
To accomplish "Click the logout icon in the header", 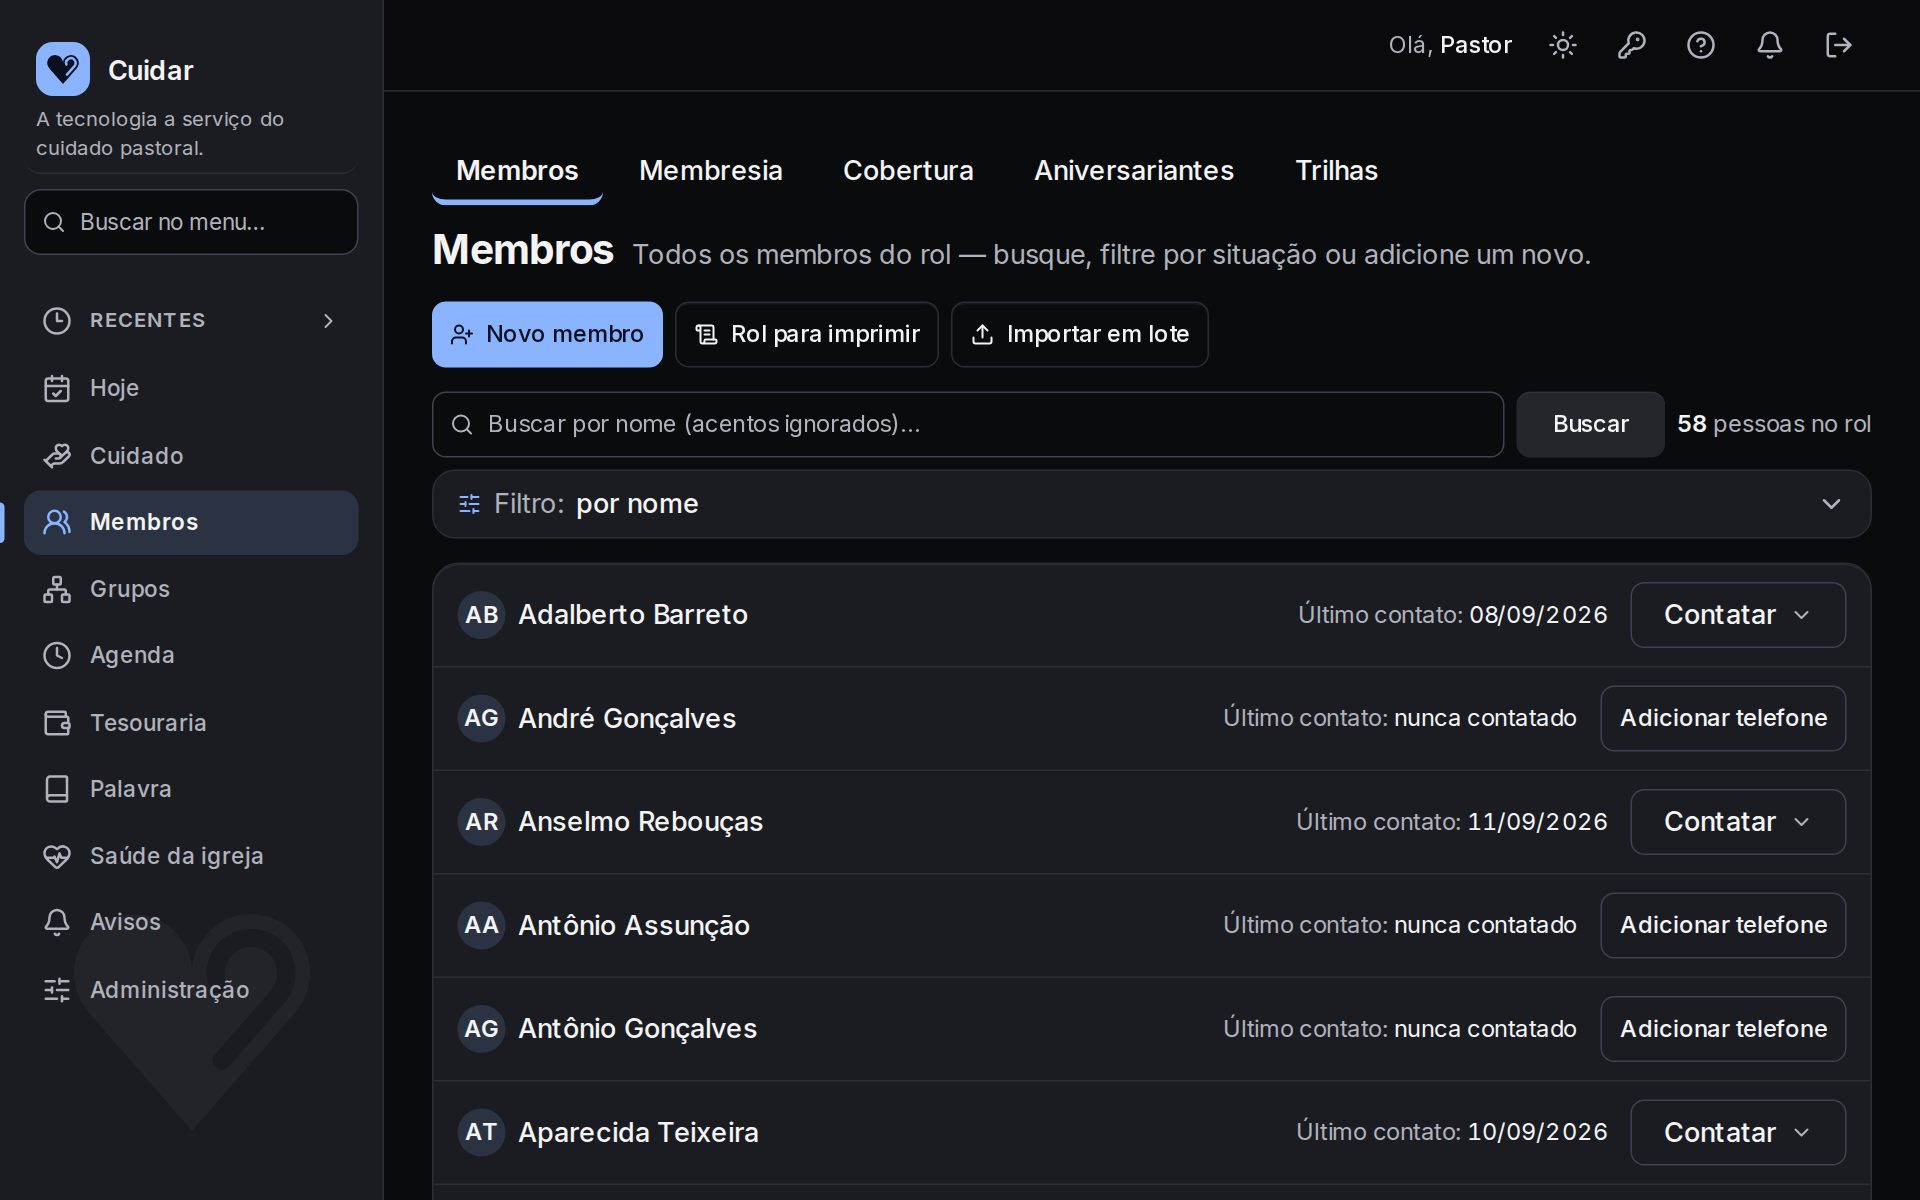I will coord(1838,45).
